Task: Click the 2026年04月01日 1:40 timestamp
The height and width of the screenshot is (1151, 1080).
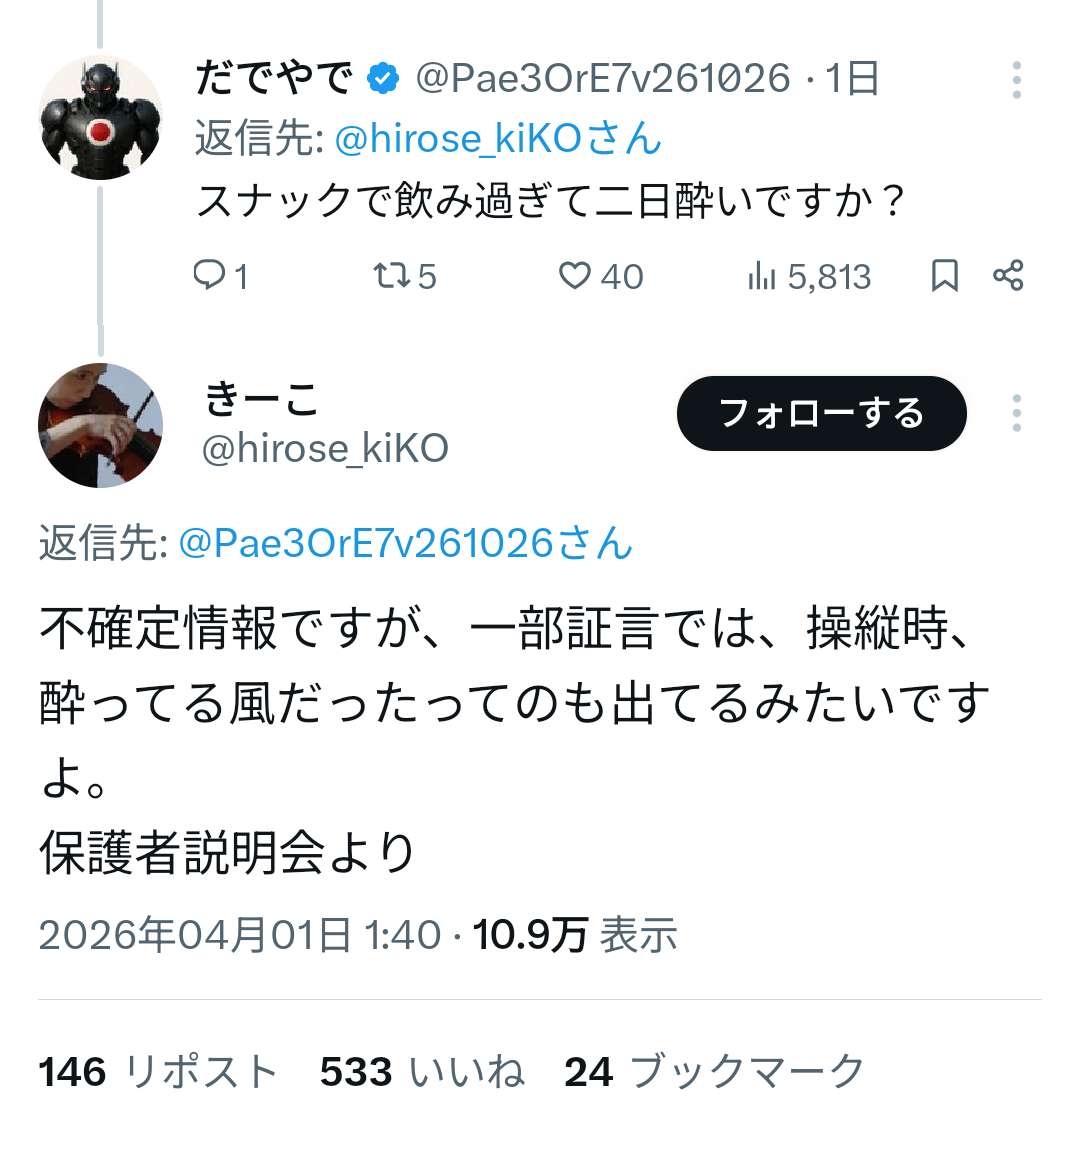Action: point(239,934)
